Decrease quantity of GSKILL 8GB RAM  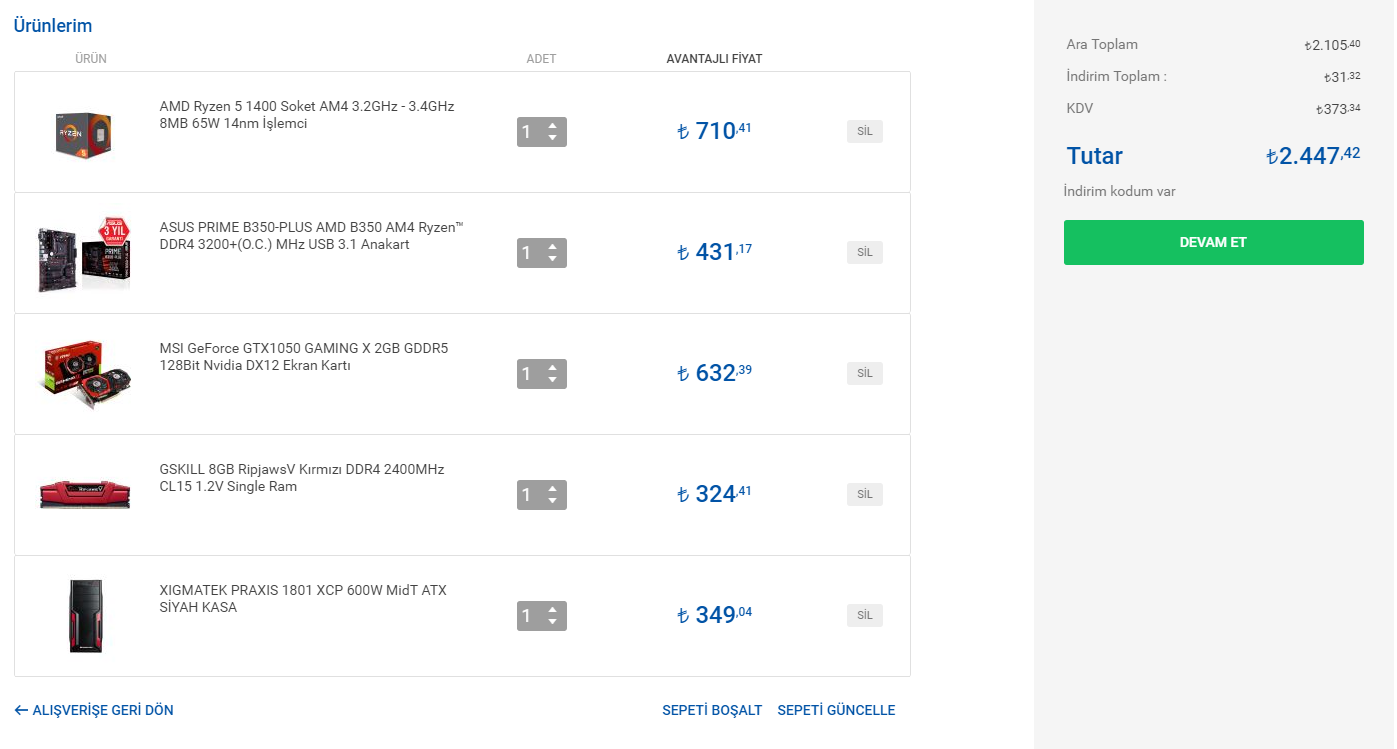point(553,501)
